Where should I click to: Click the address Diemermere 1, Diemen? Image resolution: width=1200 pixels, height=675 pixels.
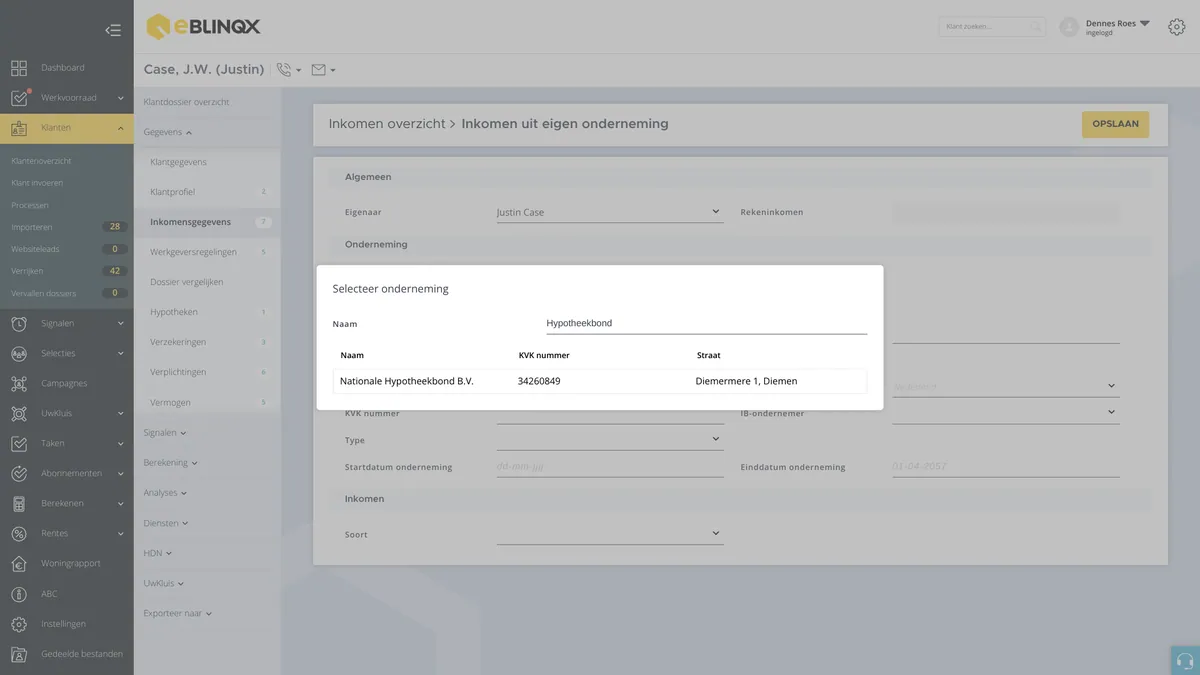746,381
